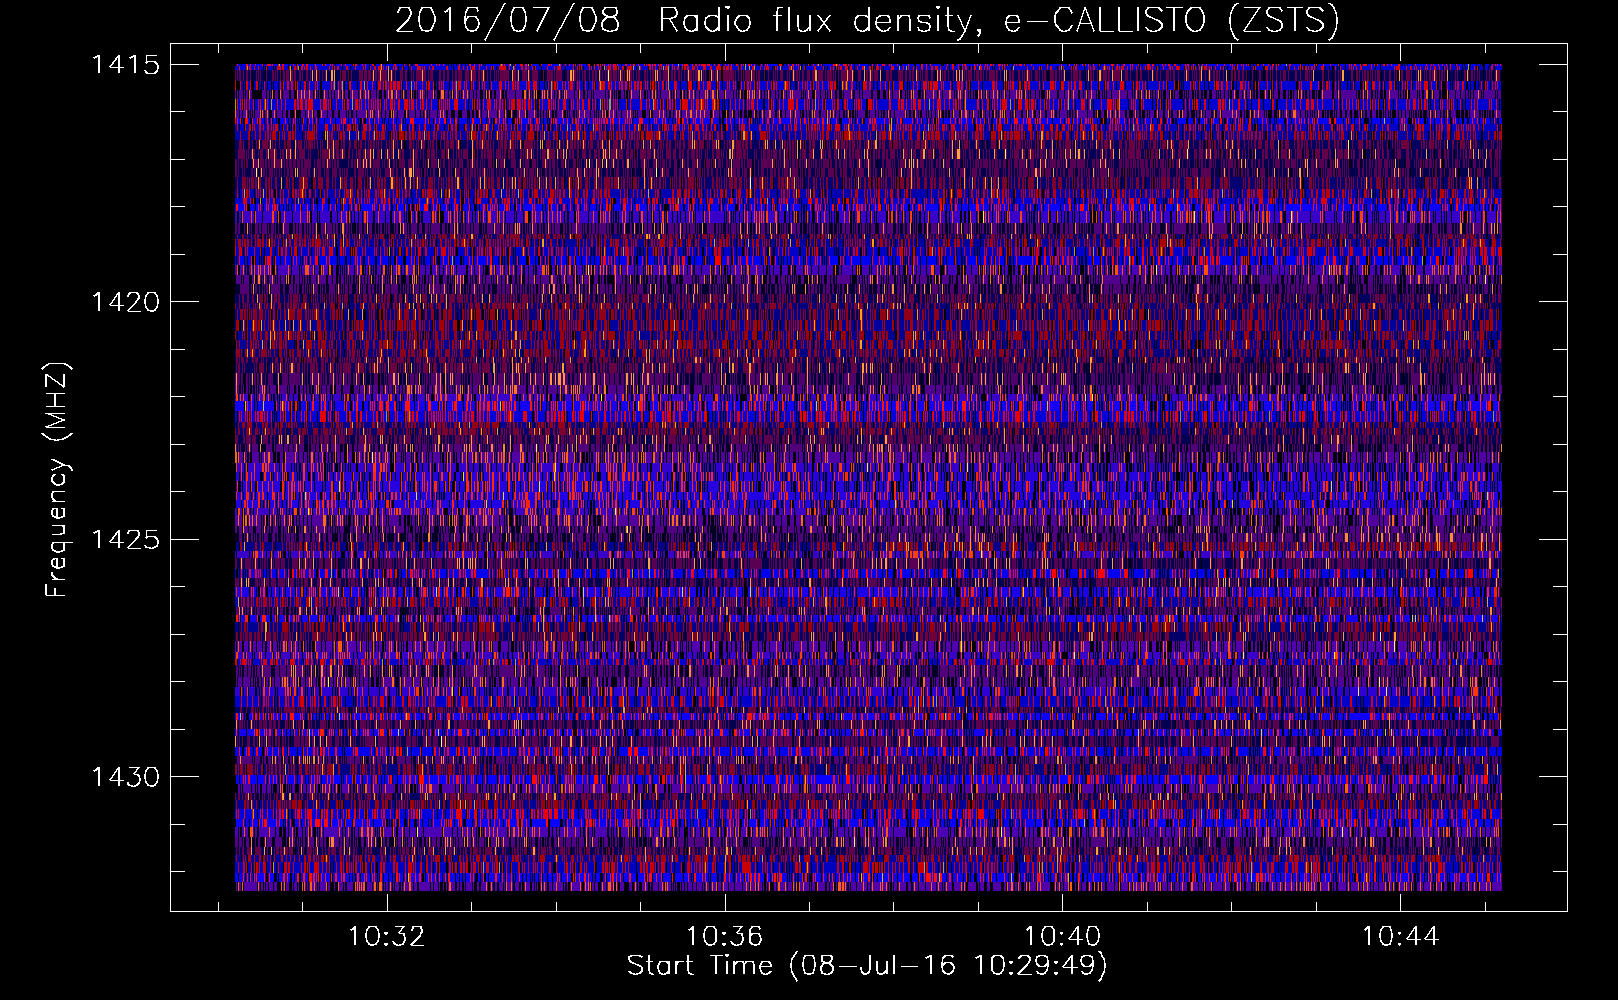1618x1000 pixels.
Task: Click the '10:32' time axis label
Action: coord(386,937)
